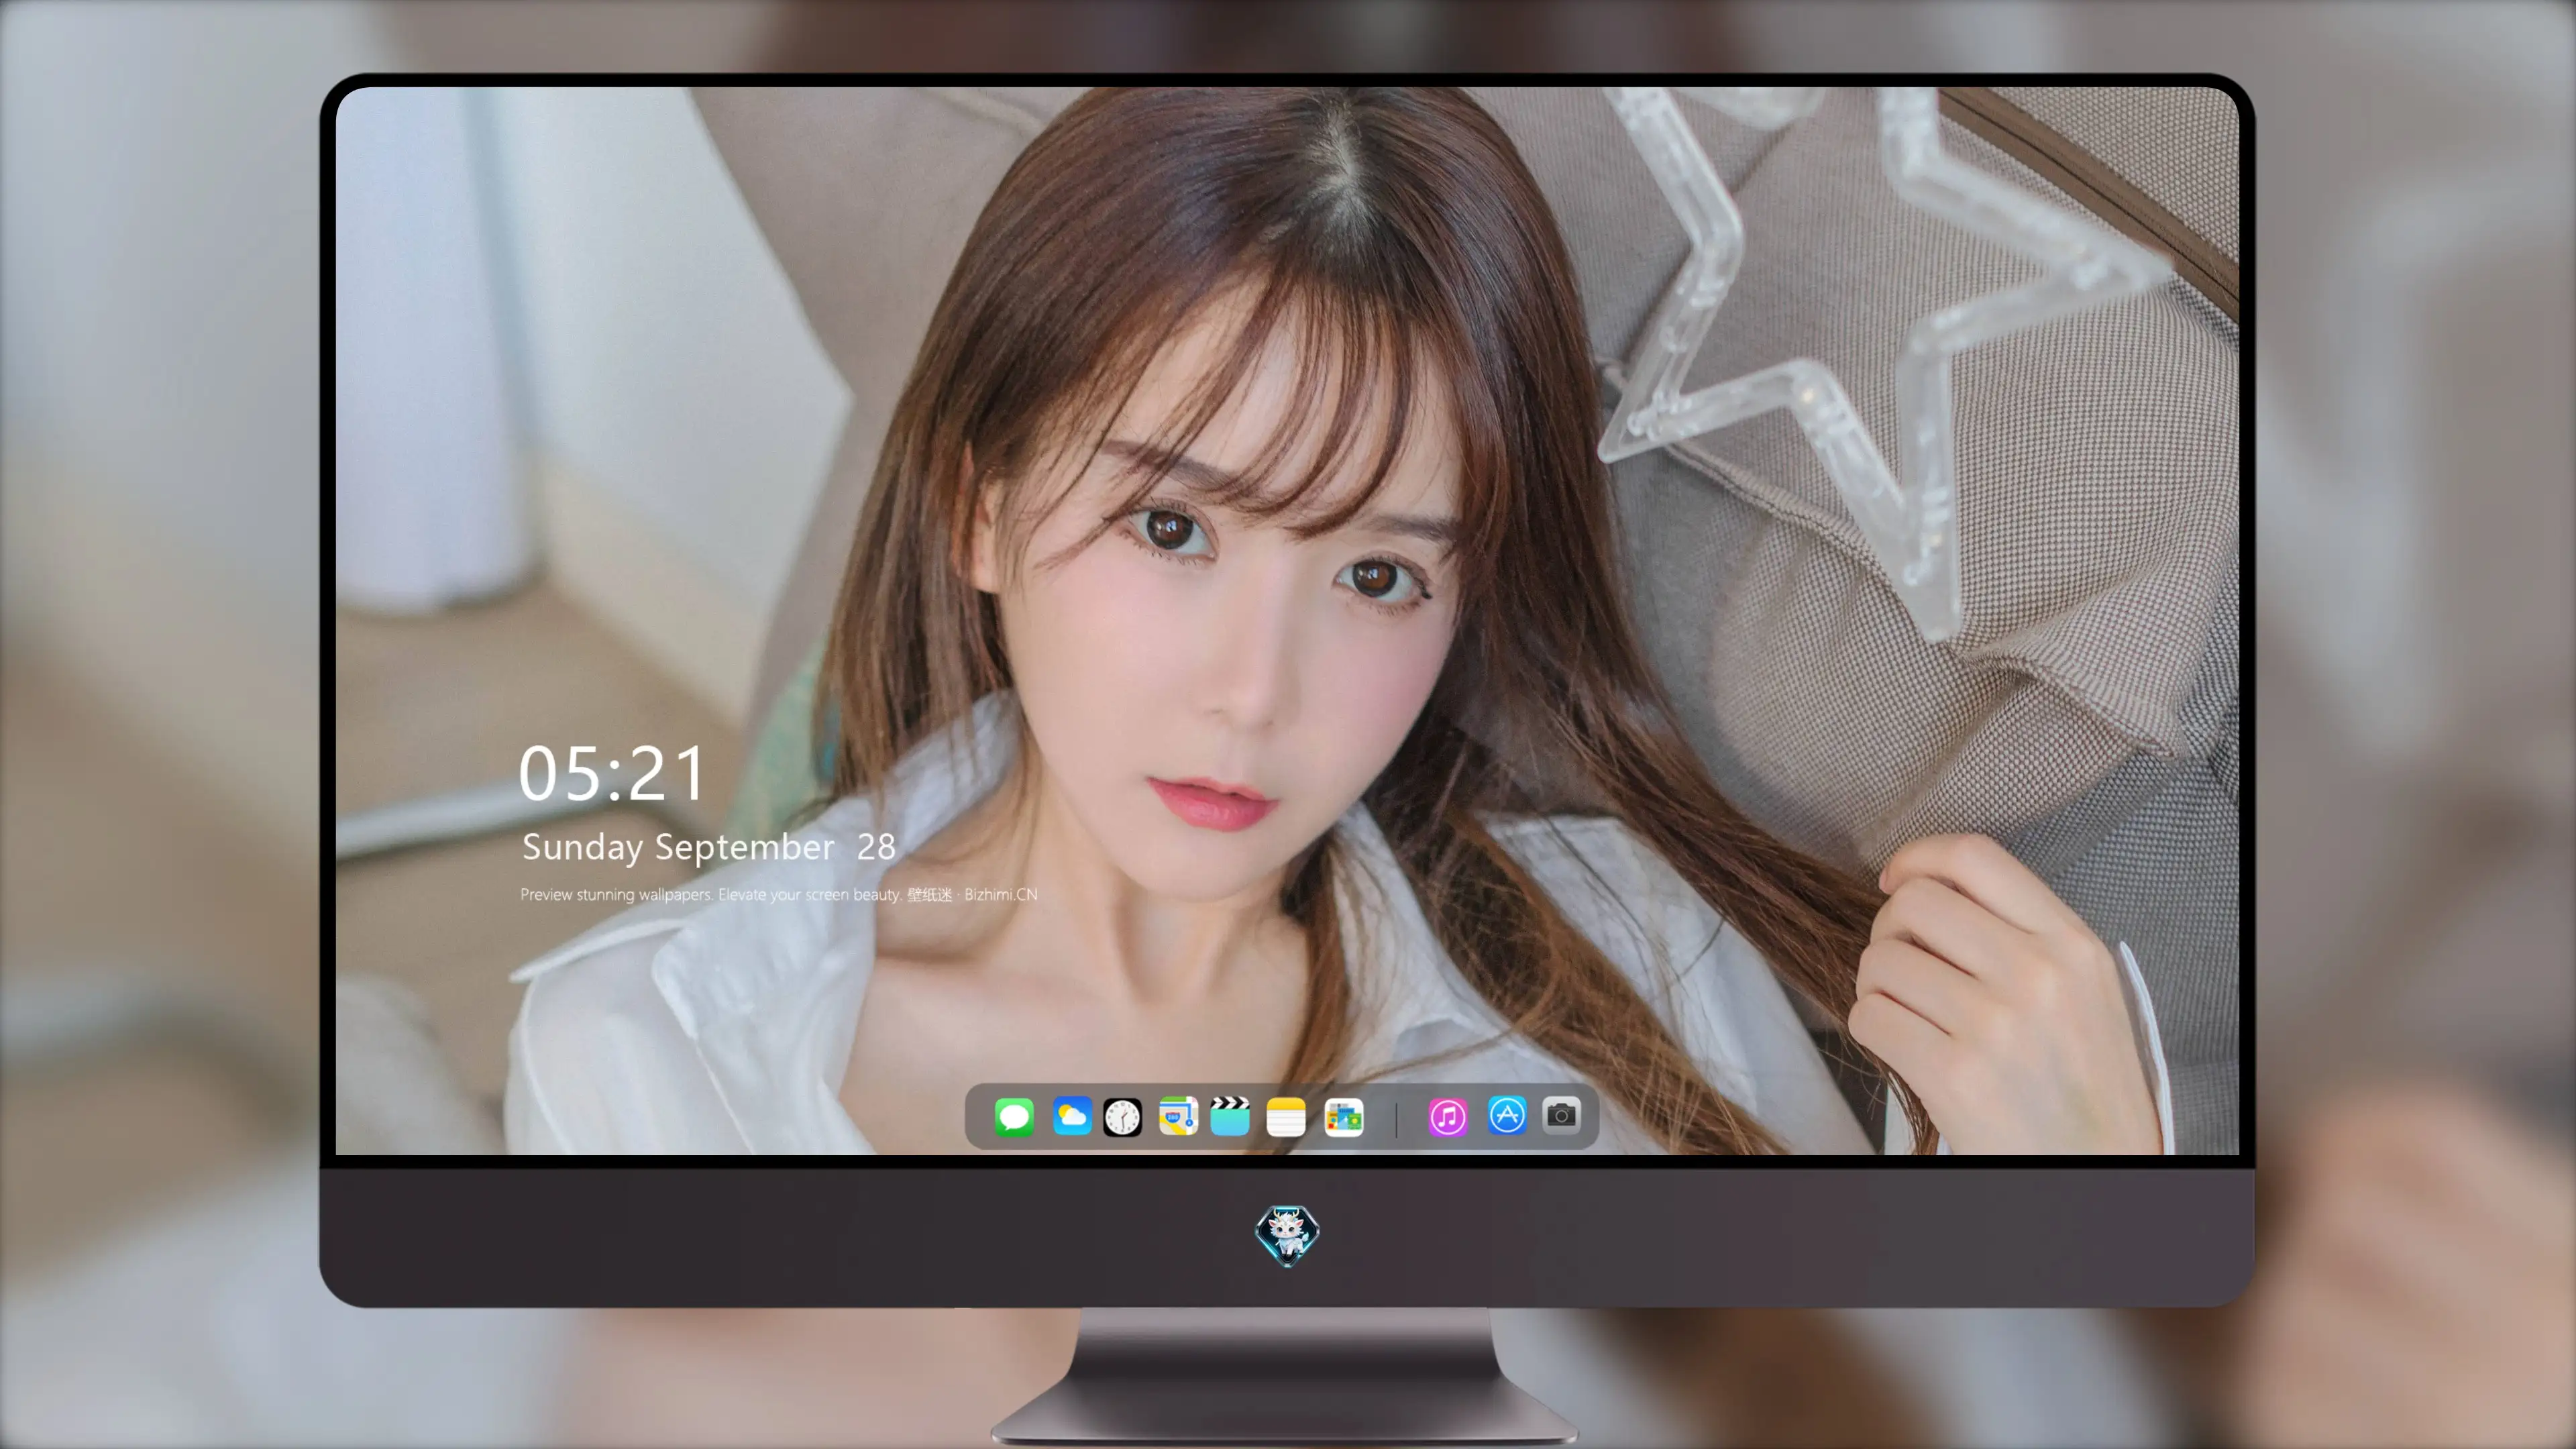Click the Sunday September 28 date text

tap(708, 847)
